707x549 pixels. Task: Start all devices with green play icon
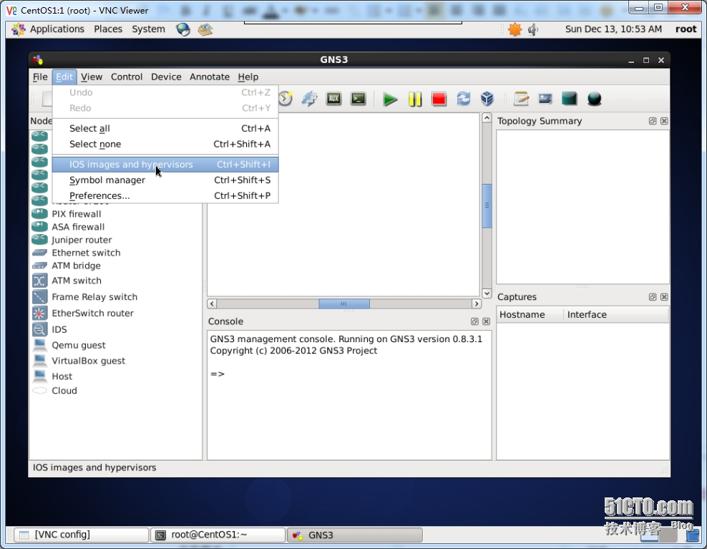[390, 99]
